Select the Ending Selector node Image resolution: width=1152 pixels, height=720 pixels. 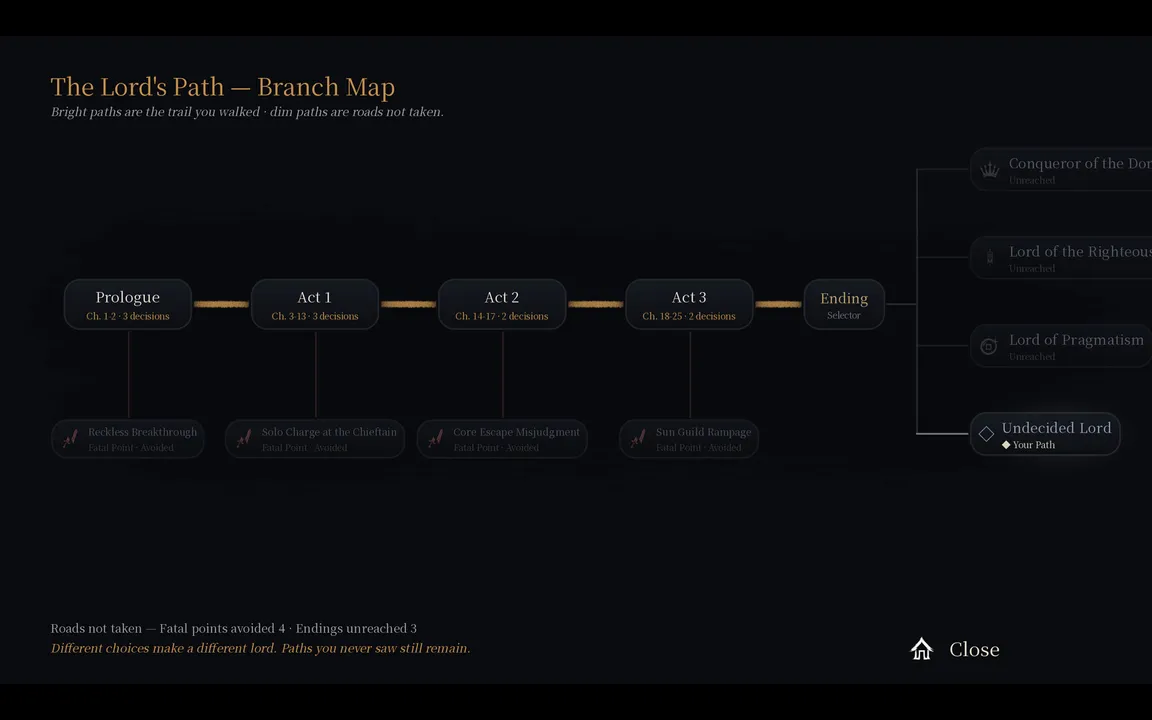(x=844, y=304)
